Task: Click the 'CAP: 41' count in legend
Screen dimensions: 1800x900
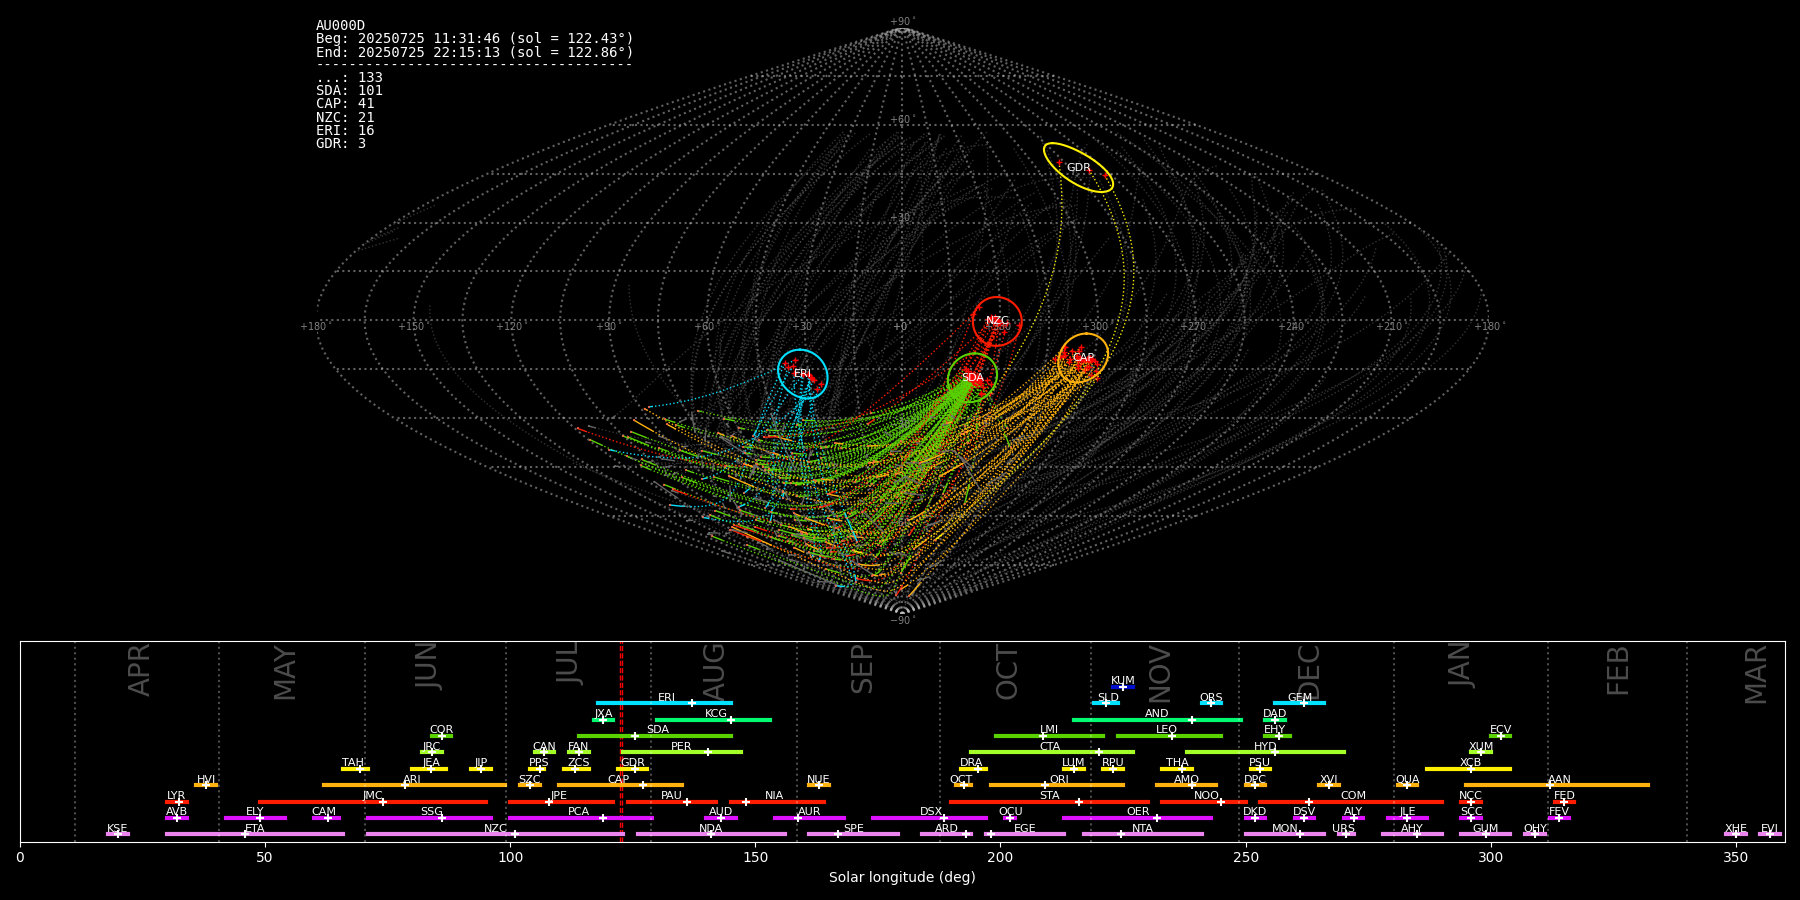Action: [x=345, y=104]
